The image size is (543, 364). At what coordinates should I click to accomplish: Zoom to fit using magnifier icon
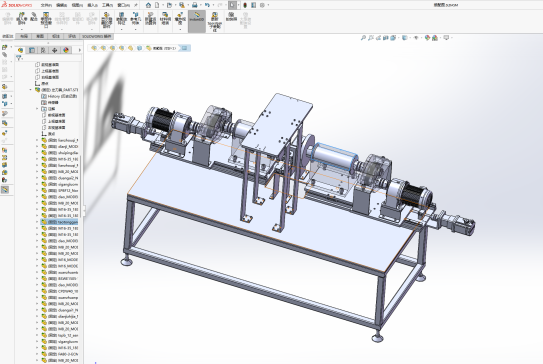[x=363, y=38]
